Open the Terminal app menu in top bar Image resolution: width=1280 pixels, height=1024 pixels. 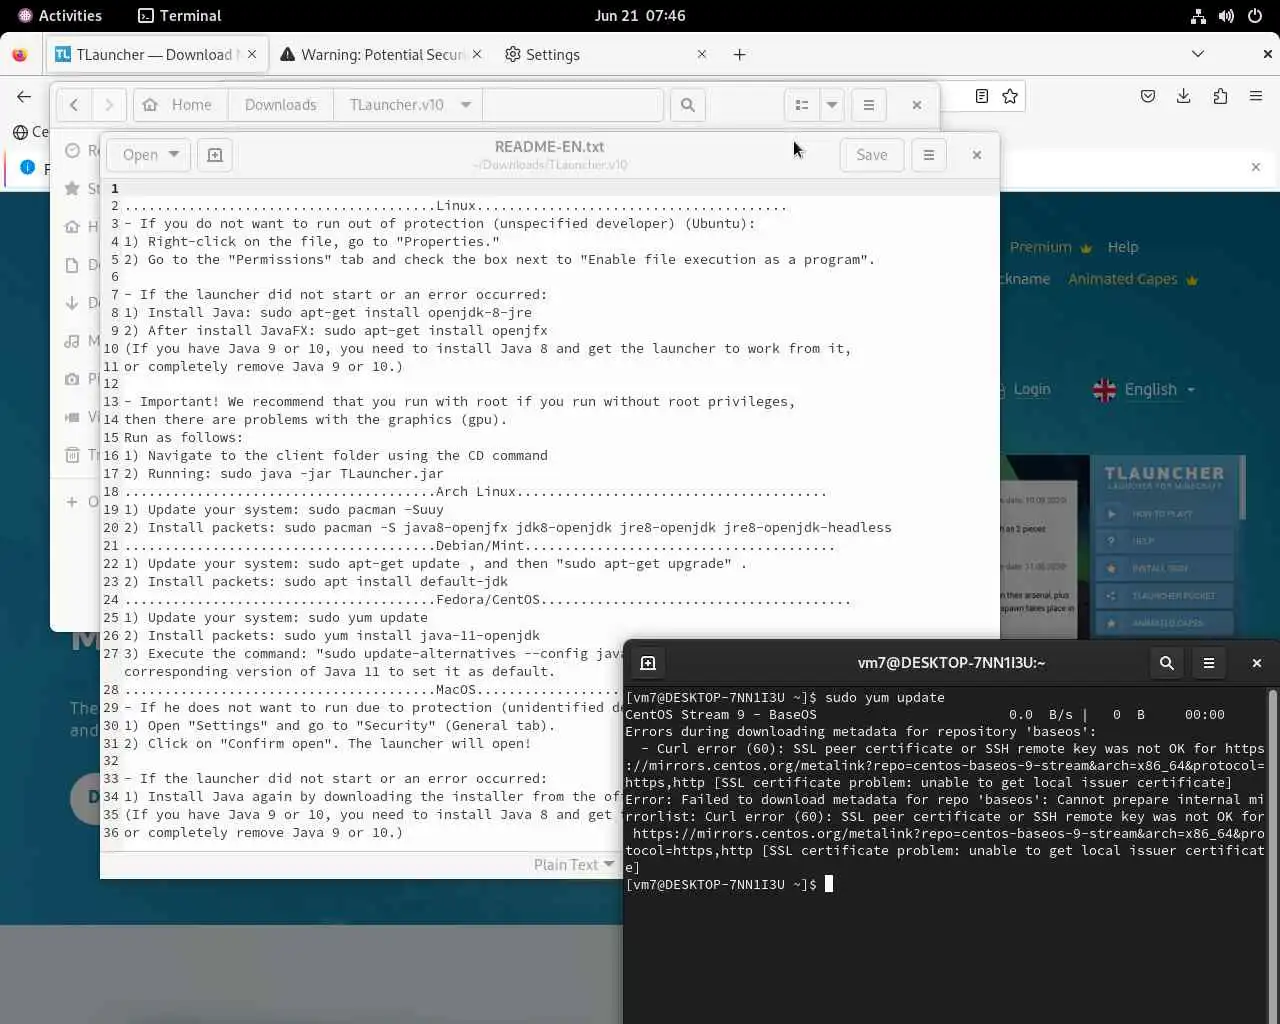pos(179,15)
